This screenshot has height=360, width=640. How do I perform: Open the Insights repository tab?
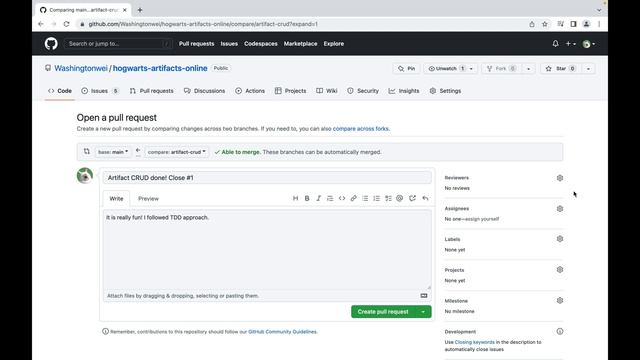pos(404,91)
